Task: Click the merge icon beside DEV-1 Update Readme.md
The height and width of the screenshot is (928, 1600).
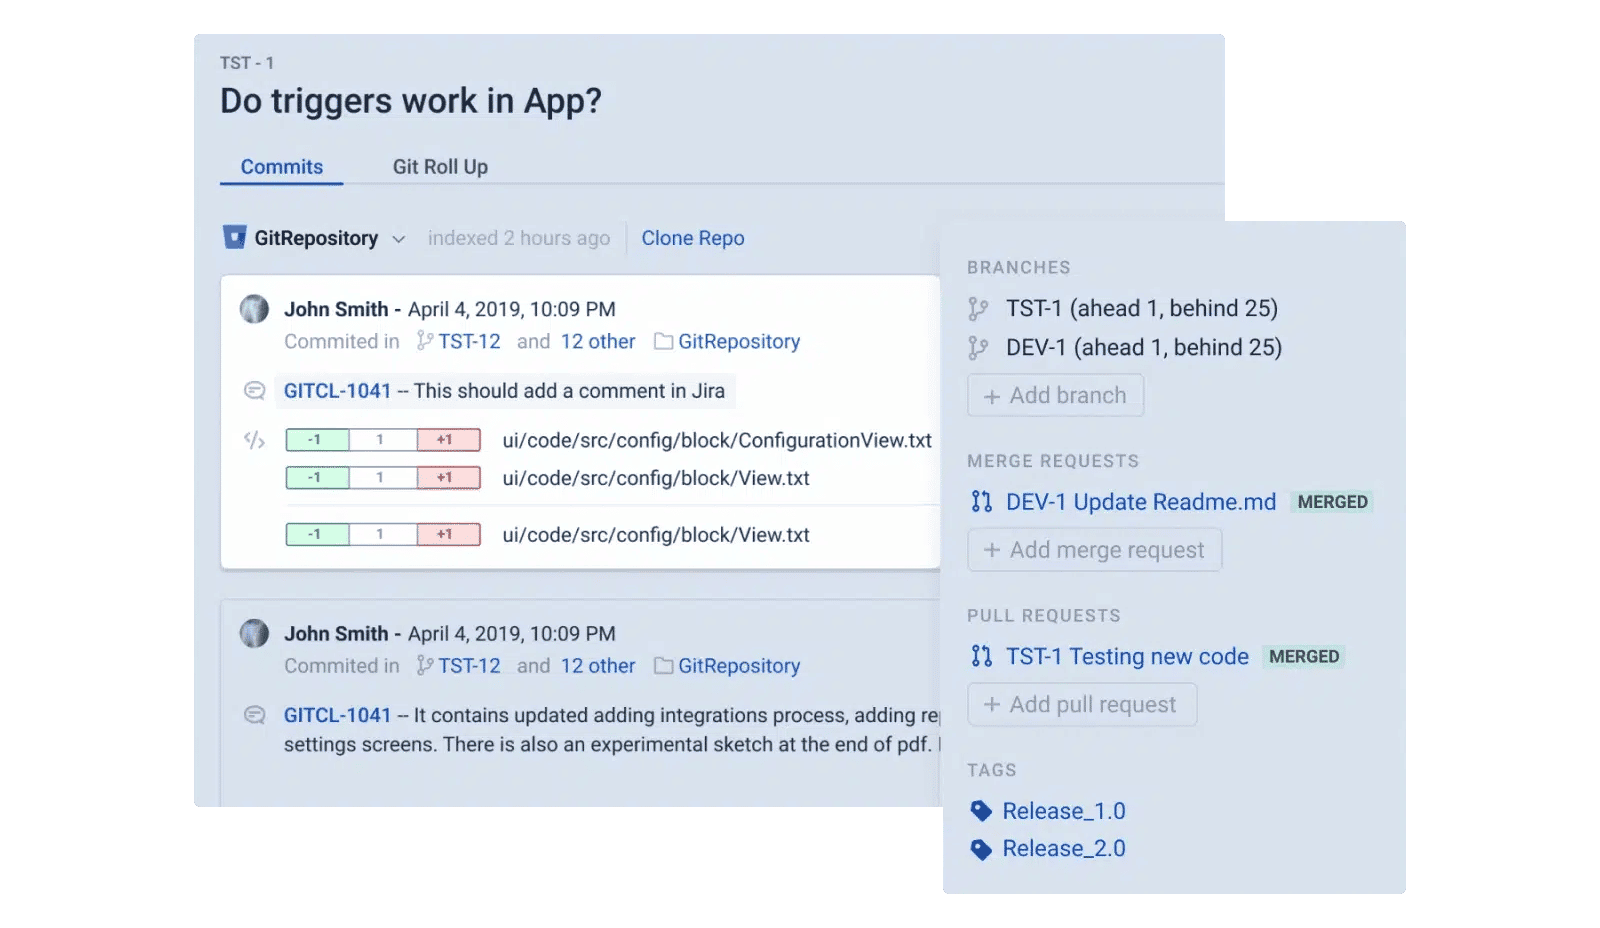Action: (981, 501)
